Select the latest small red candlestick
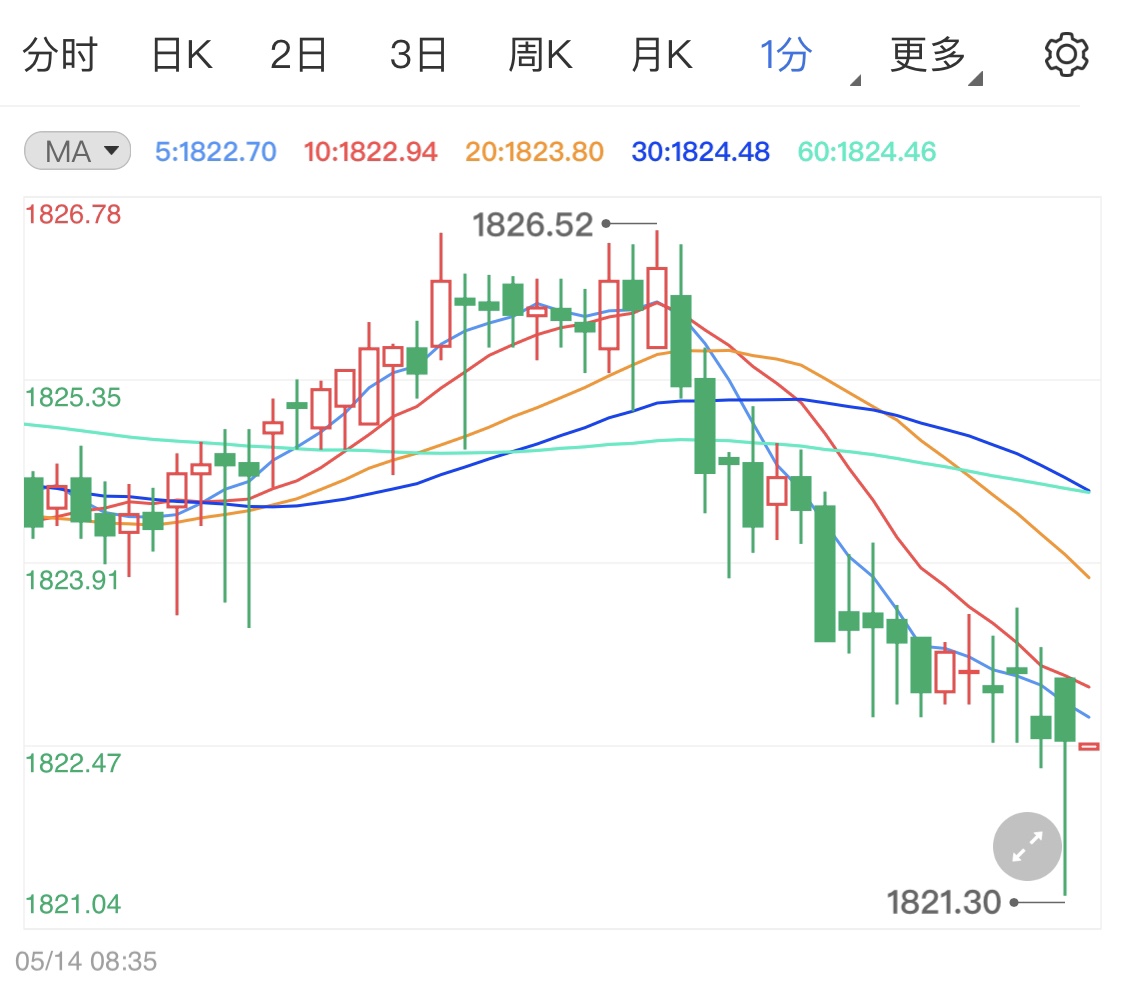1125x992 pixels. [x=1089, y=747]
